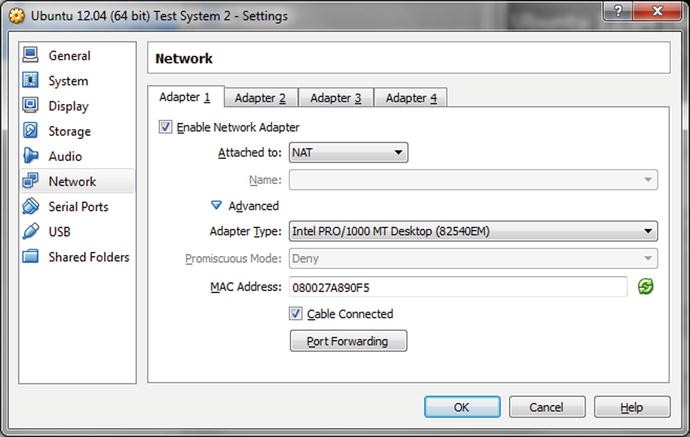Select Network label in the sidebar
This screenshot has width=690, height=437.
tap(72, 181)
